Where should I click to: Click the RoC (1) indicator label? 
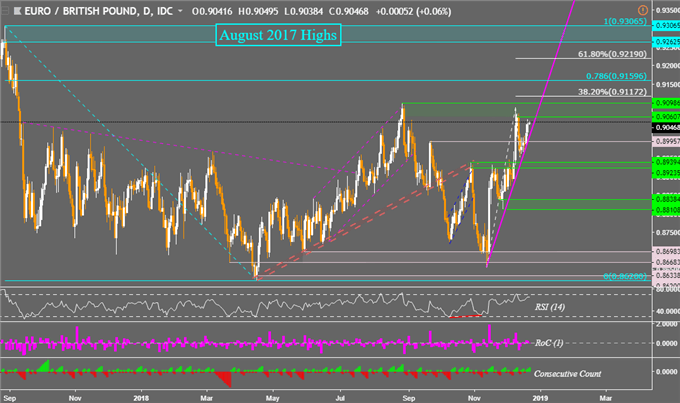point(549,343)
